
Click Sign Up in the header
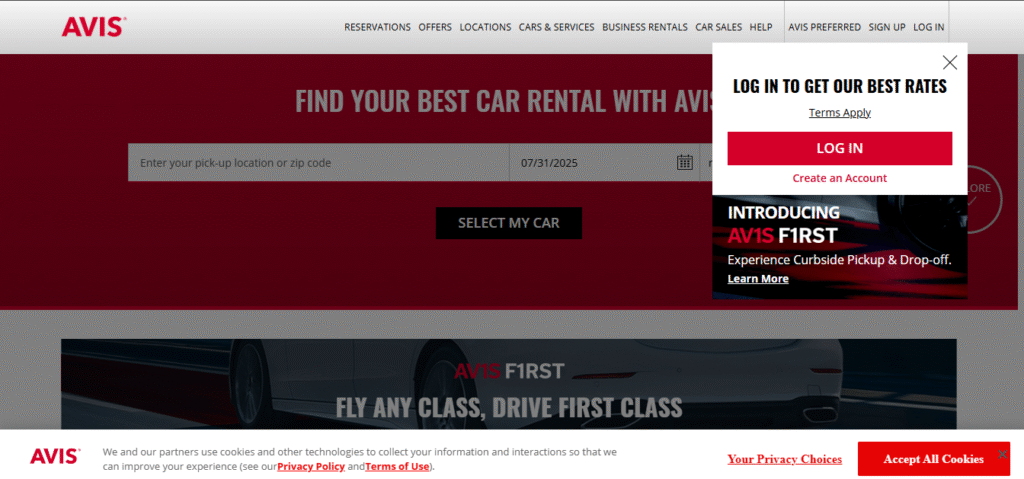(x=887, y=27)
